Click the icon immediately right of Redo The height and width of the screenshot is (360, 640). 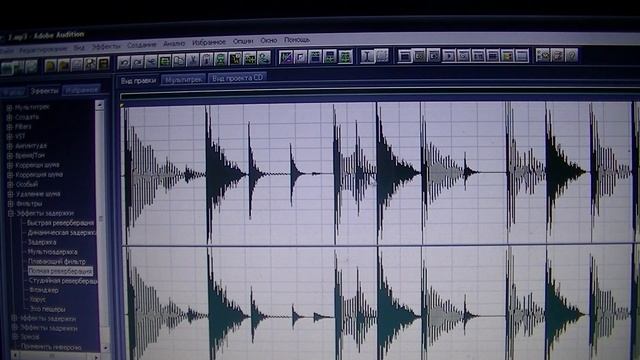tap(151, 61)
